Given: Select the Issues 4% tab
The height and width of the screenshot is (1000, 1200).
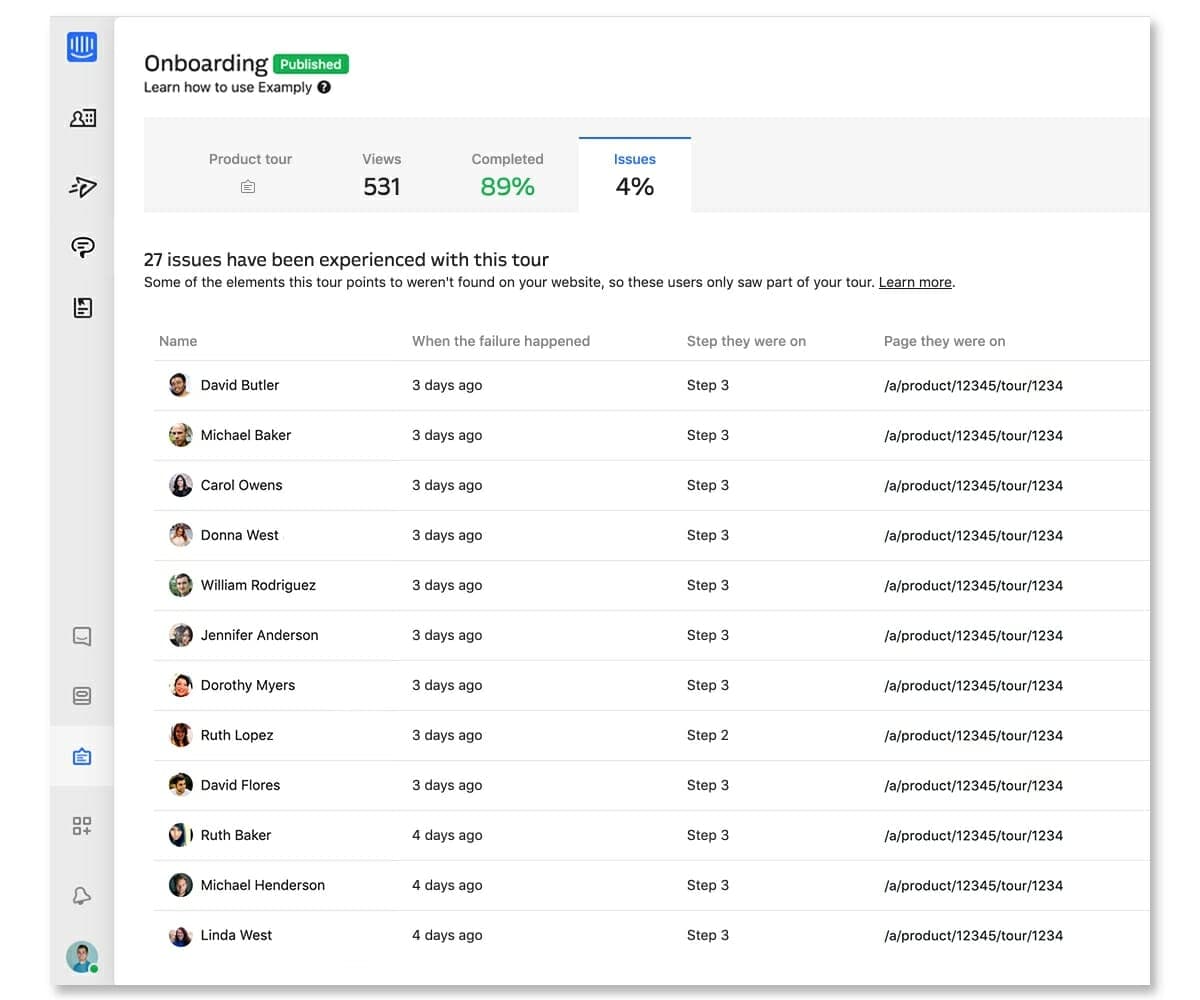Looking at the screenshot, I should [635, 174].
